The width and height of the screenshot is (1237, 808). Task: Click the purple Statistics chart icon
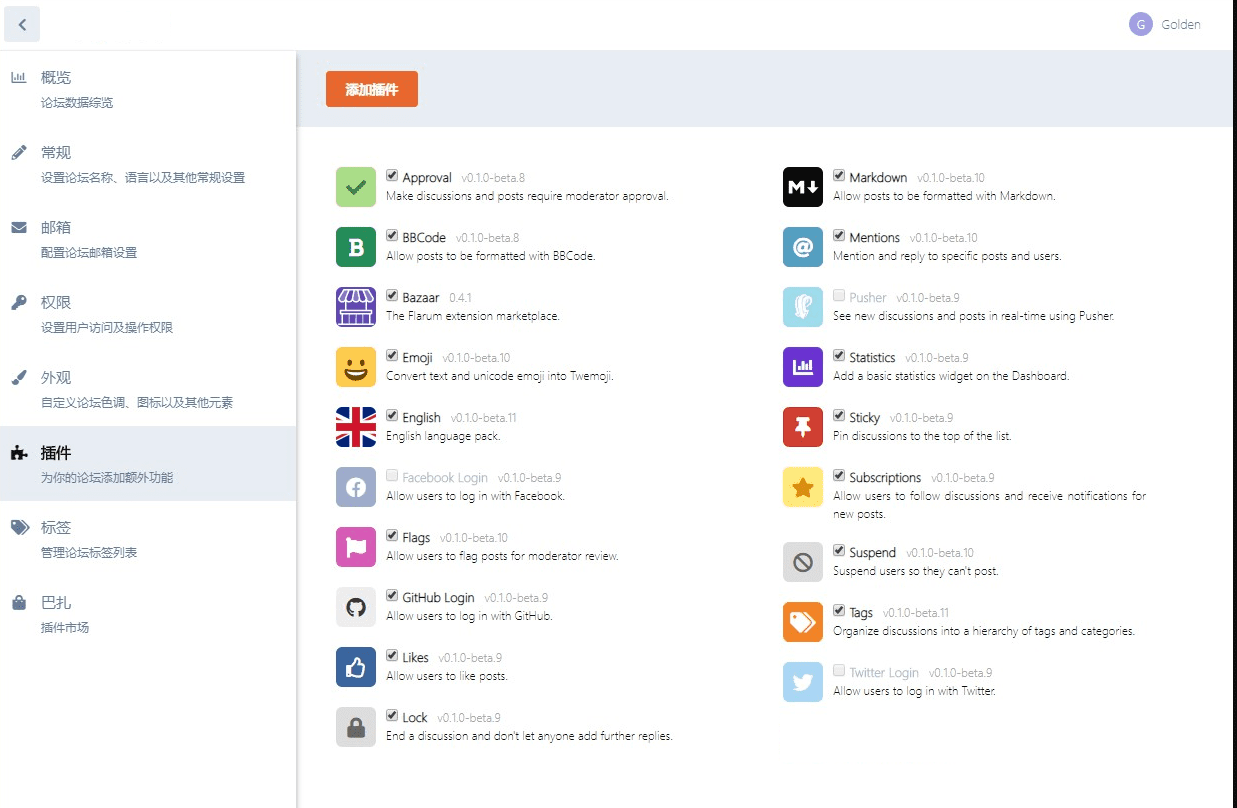pyautogui.click(x=802, y=367)
